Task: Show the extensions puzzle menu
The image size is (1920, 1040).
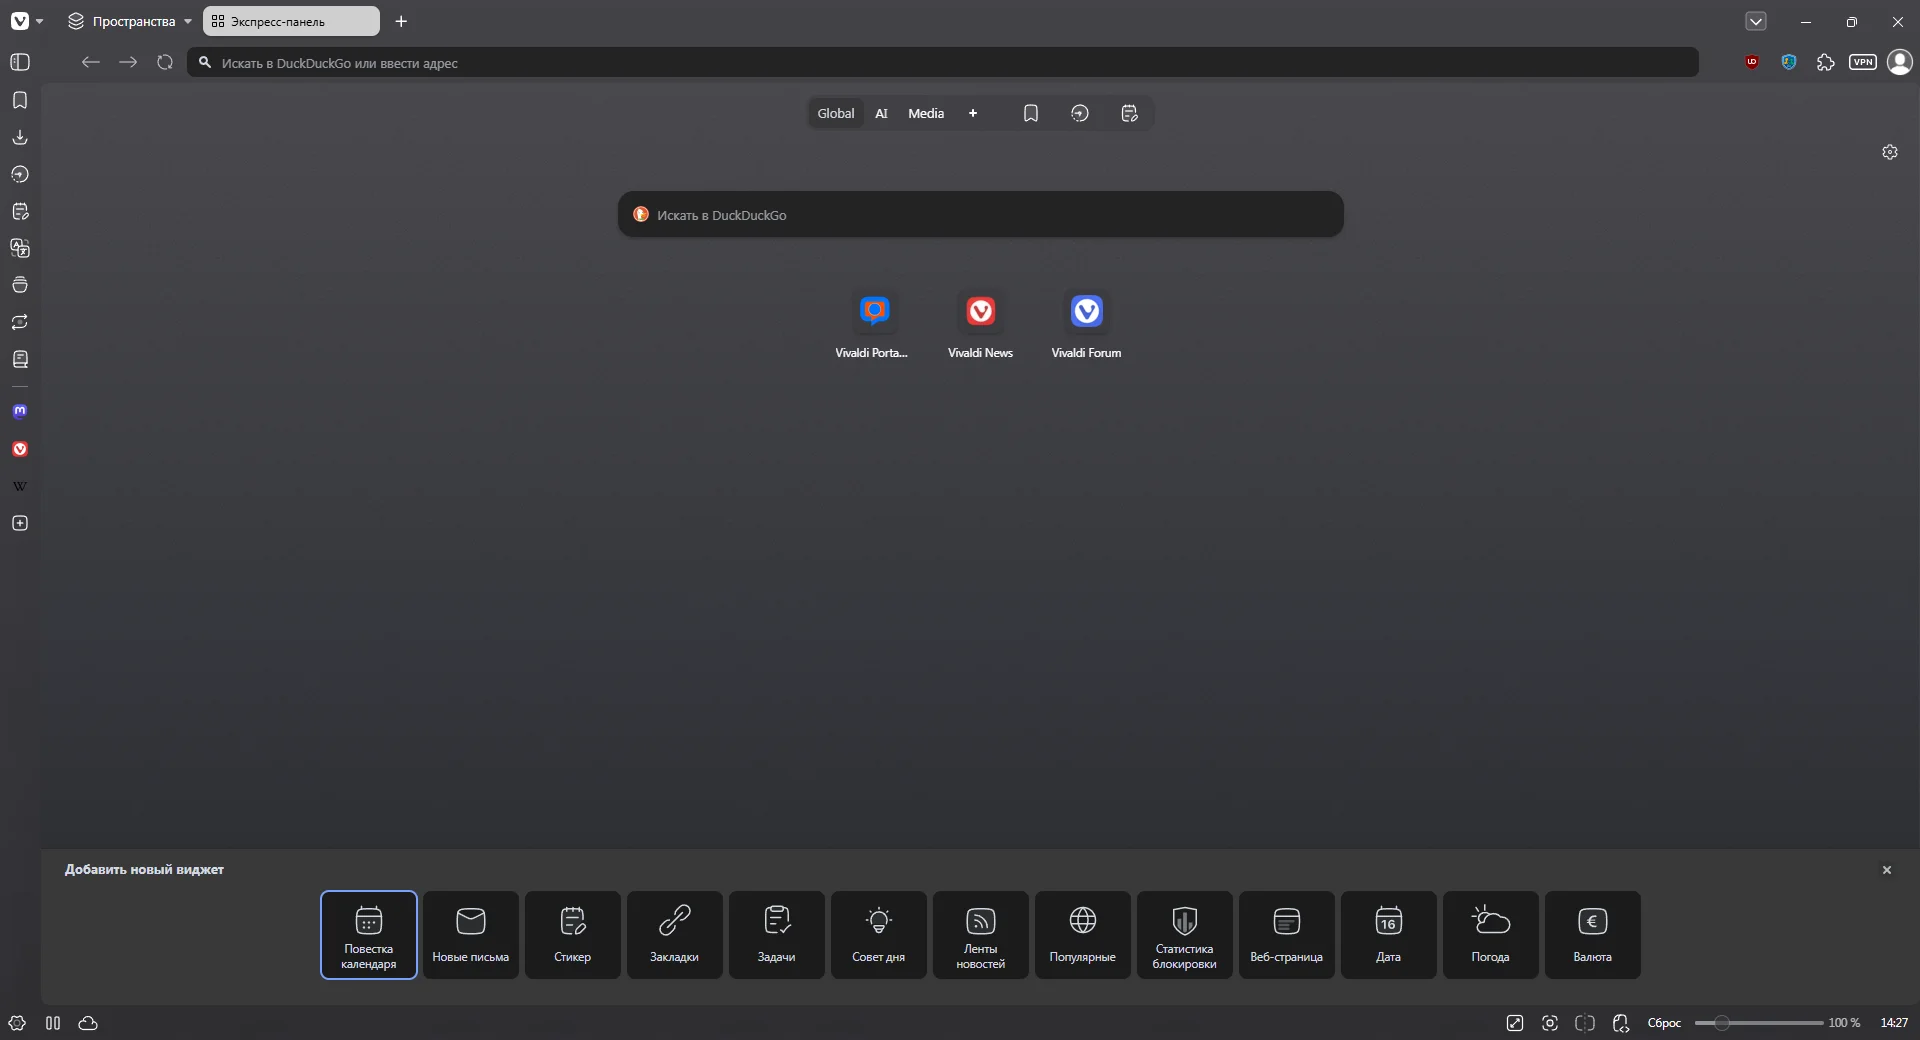Action: (x=1826, y=62)
